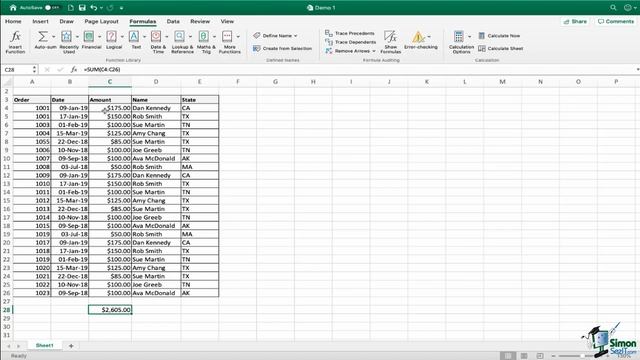Click the Search magnifier icon
The height and width of the screenshot is (360, 640).
point(613,8)
